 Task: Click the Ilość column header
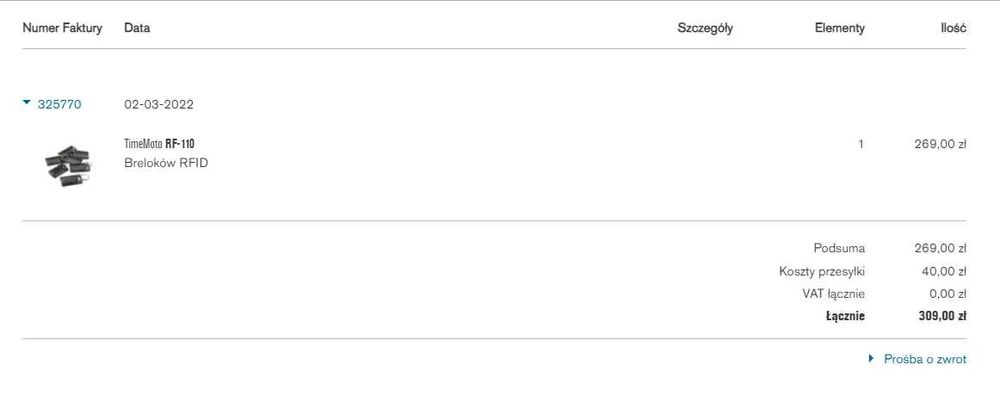(x=953, y=28)
